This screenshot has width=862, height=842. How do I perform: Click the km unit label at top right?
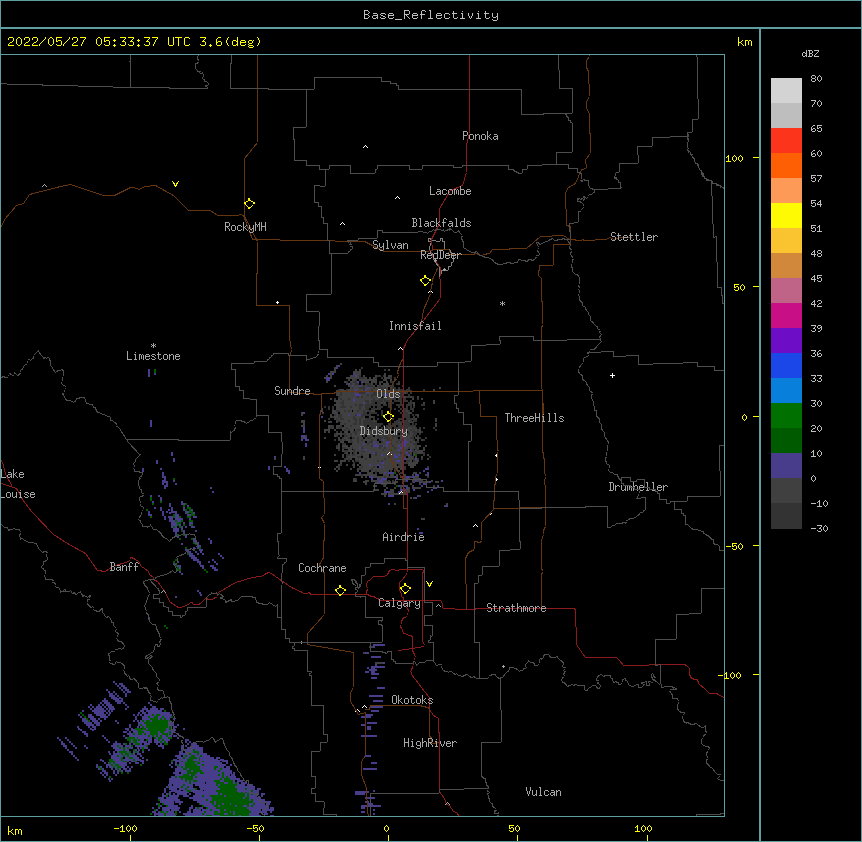pos(744,42)
